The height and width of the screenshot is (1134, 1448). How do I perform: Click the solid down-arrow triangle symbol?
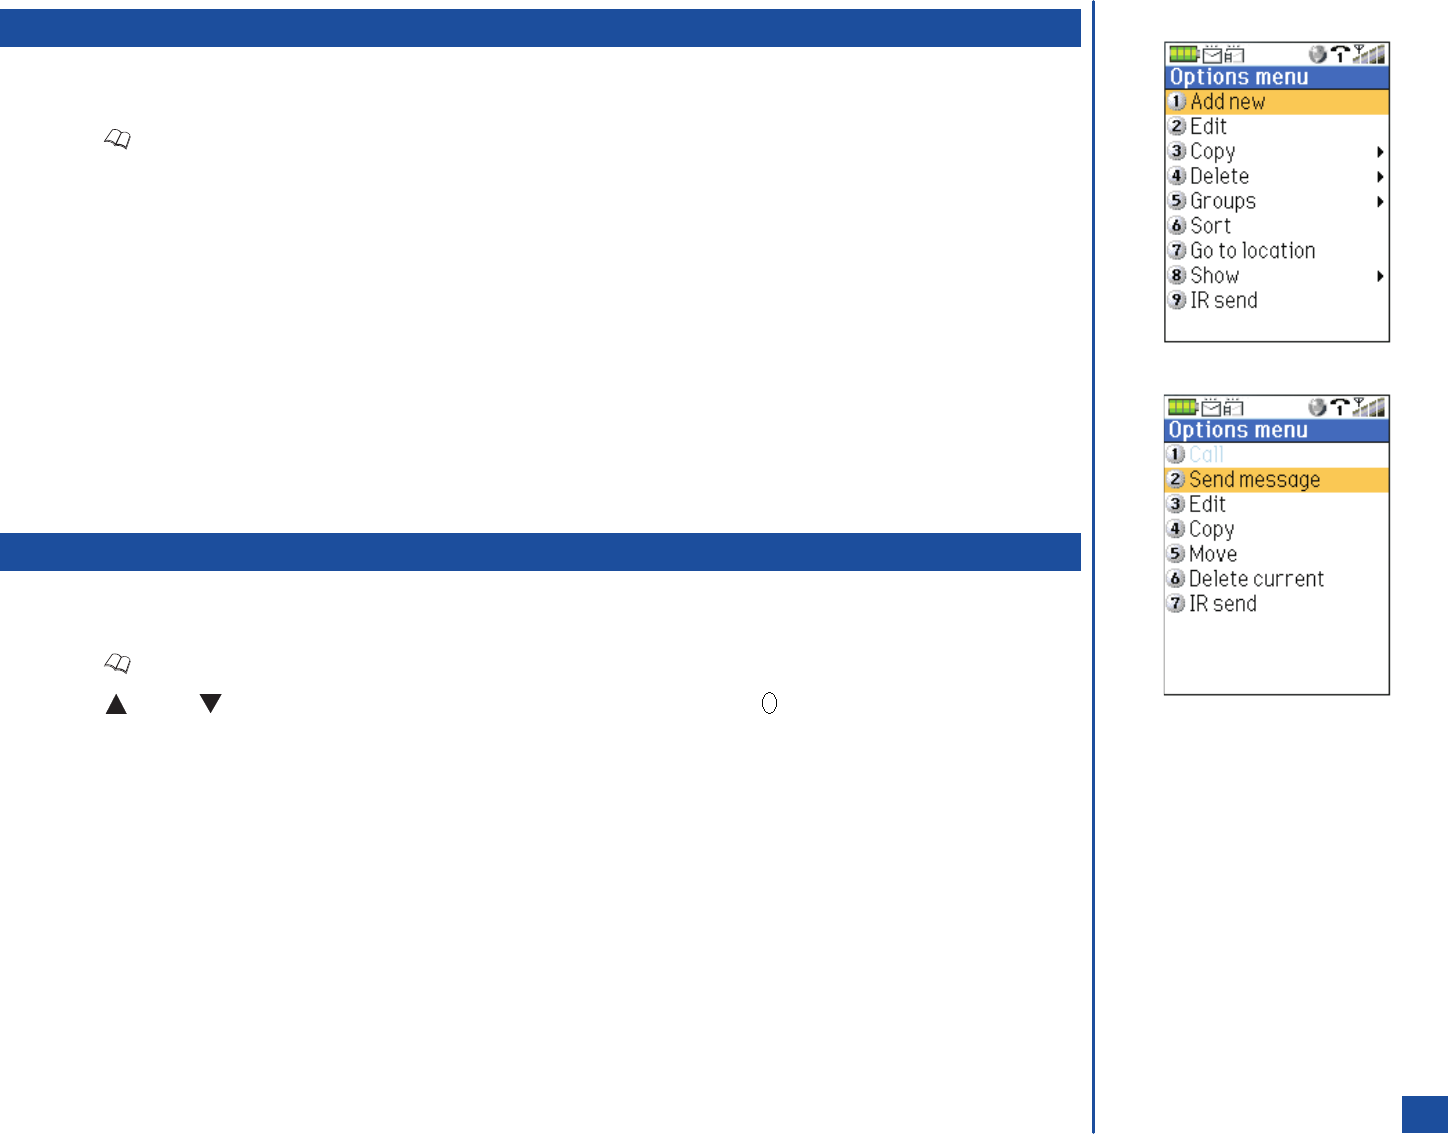point(210,704)
